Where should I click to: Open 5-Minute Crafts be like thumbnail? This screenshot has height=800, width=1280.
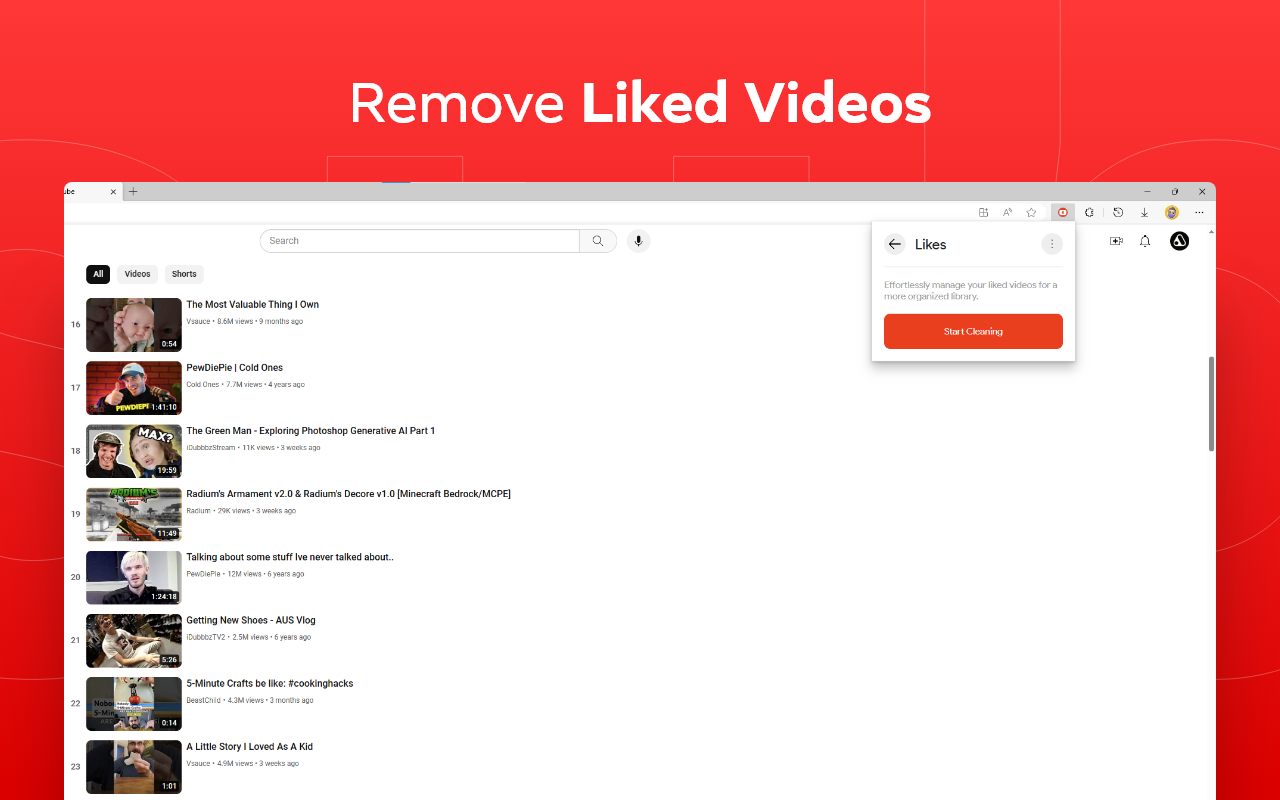point(134,704)
